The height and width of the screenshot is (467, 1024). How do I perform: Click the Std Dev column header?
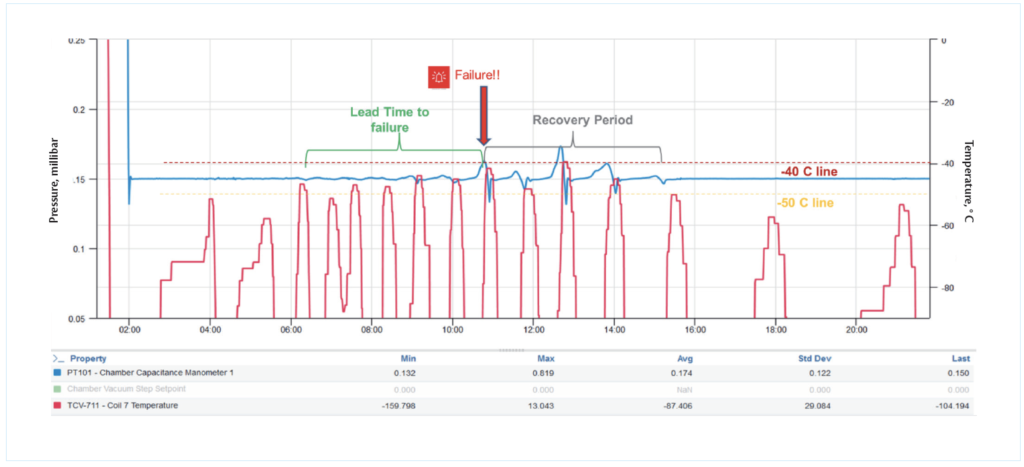(817, 358)
